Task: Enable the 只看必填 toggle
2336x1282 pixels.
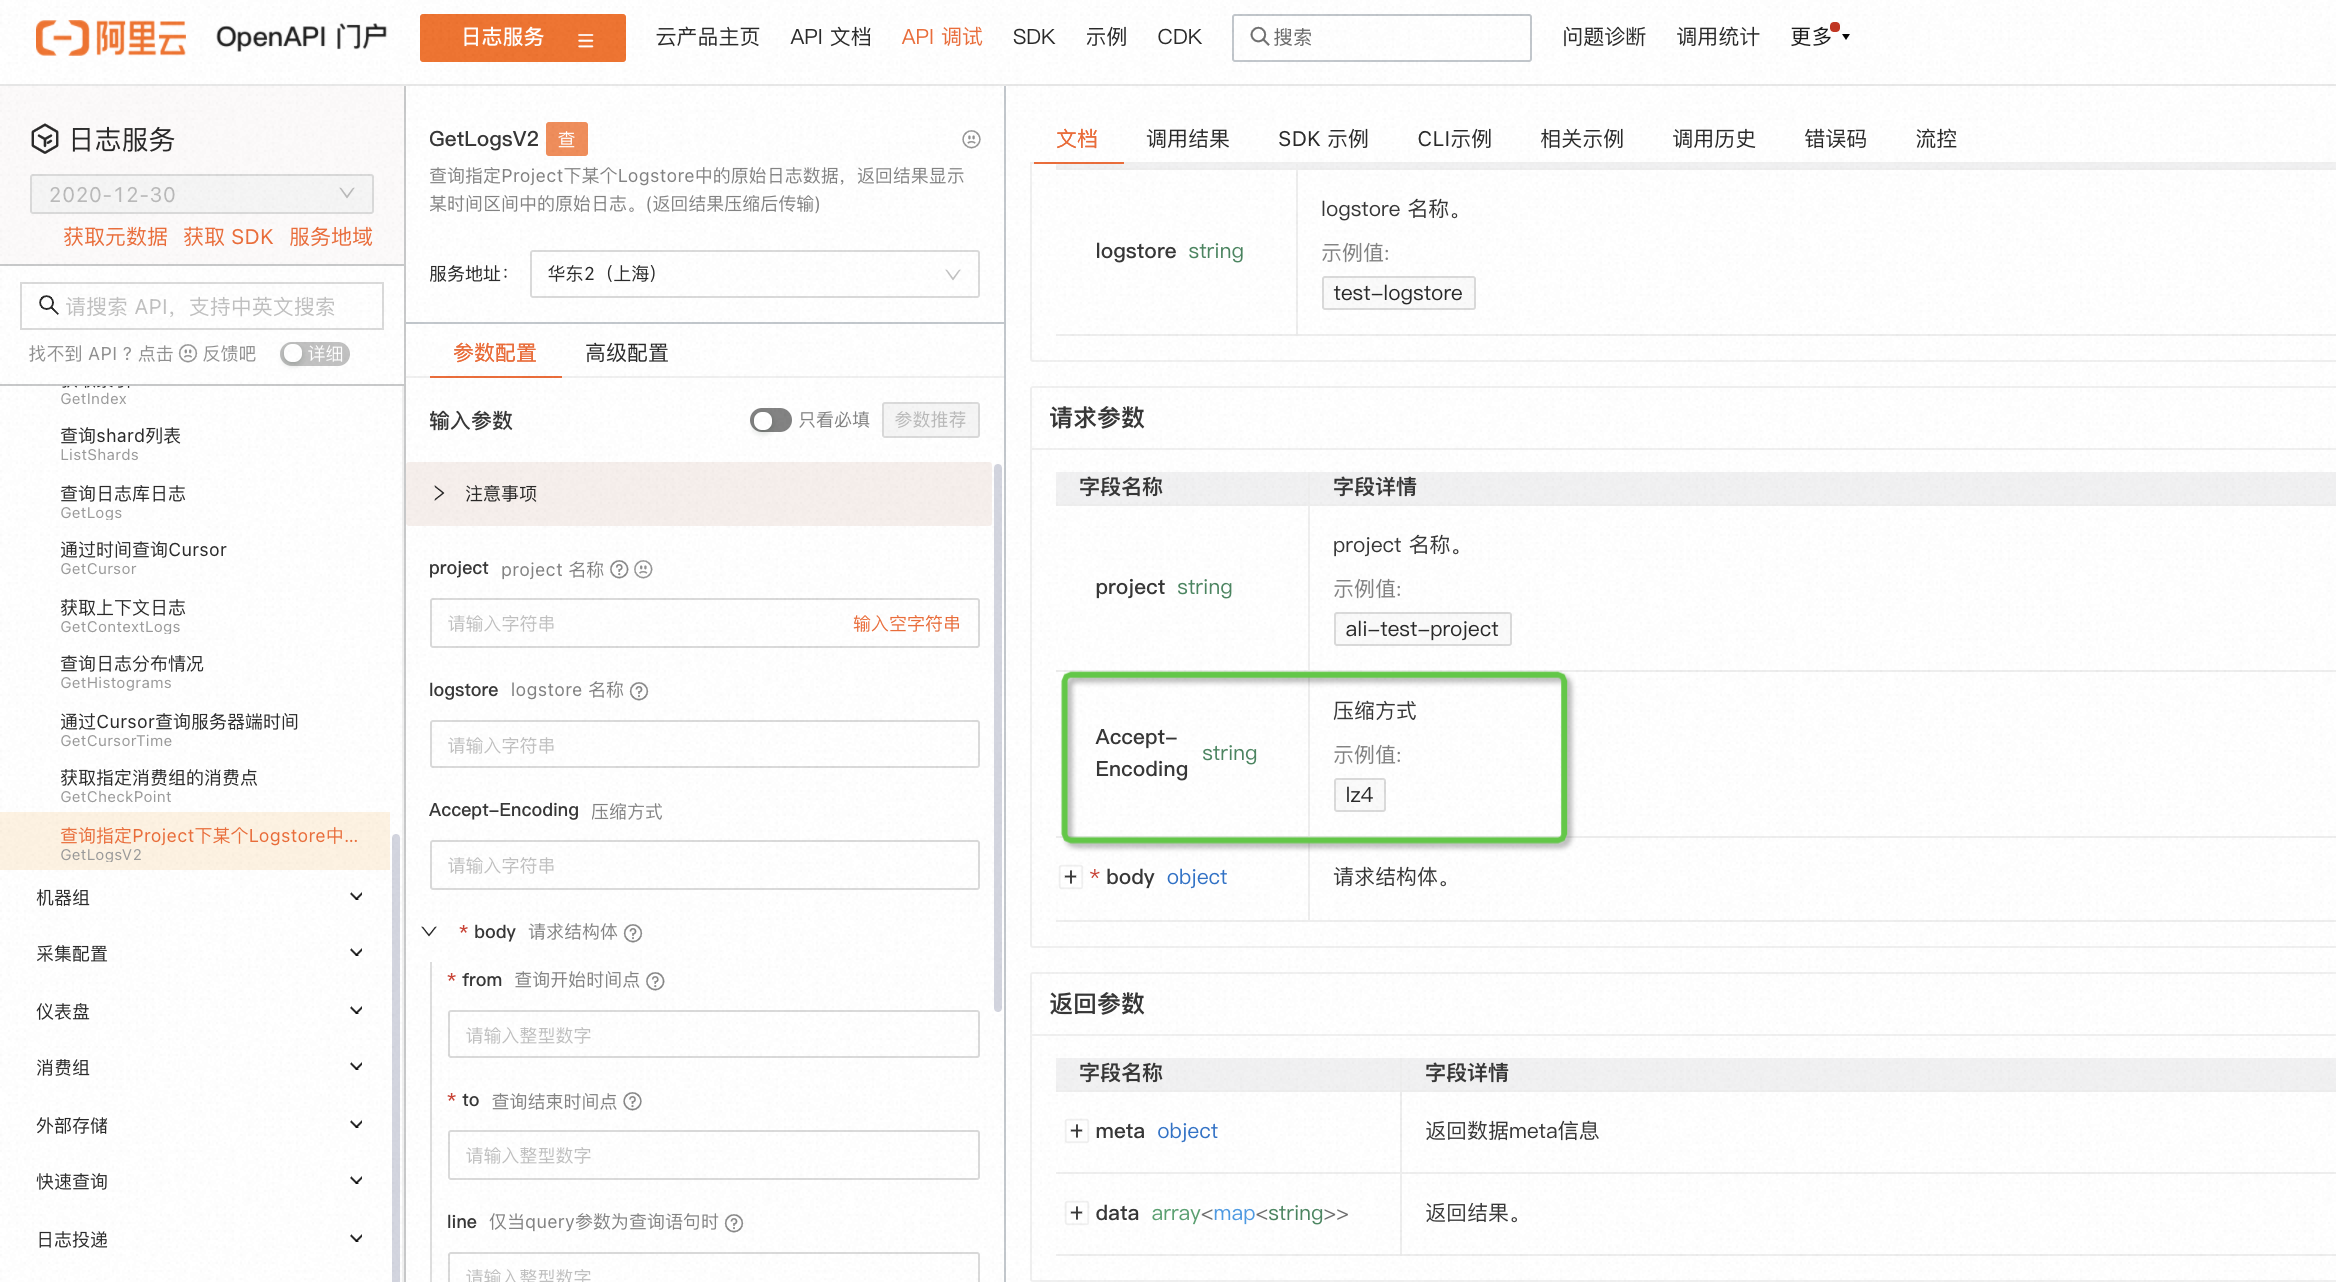Action: (x=770, y=420)
